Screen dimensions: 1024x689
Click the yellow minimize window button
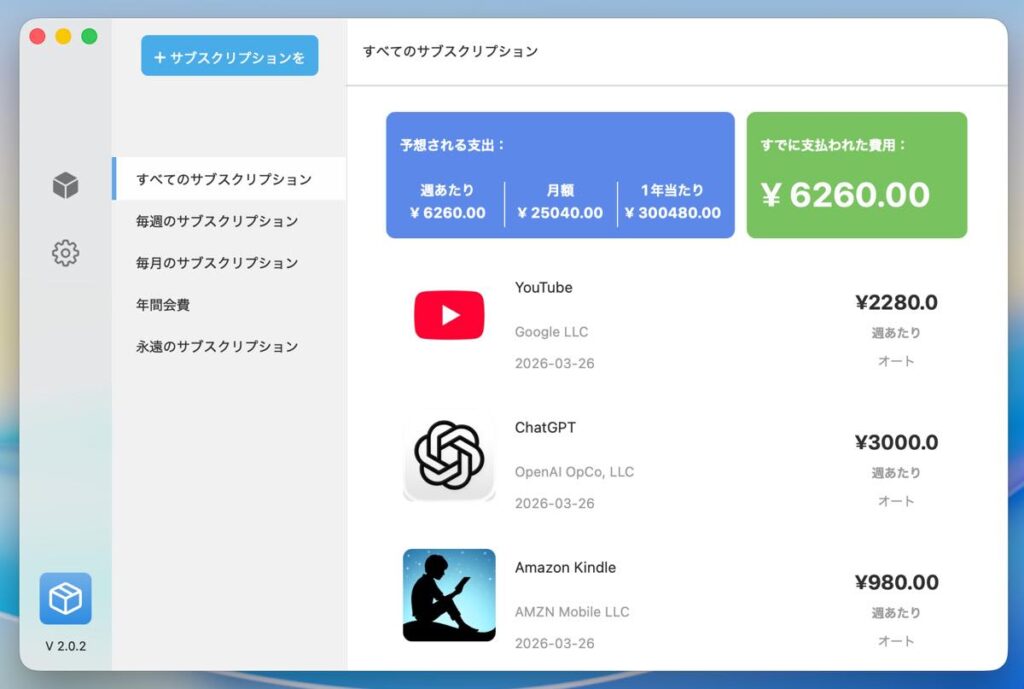[x=63, y=36]
